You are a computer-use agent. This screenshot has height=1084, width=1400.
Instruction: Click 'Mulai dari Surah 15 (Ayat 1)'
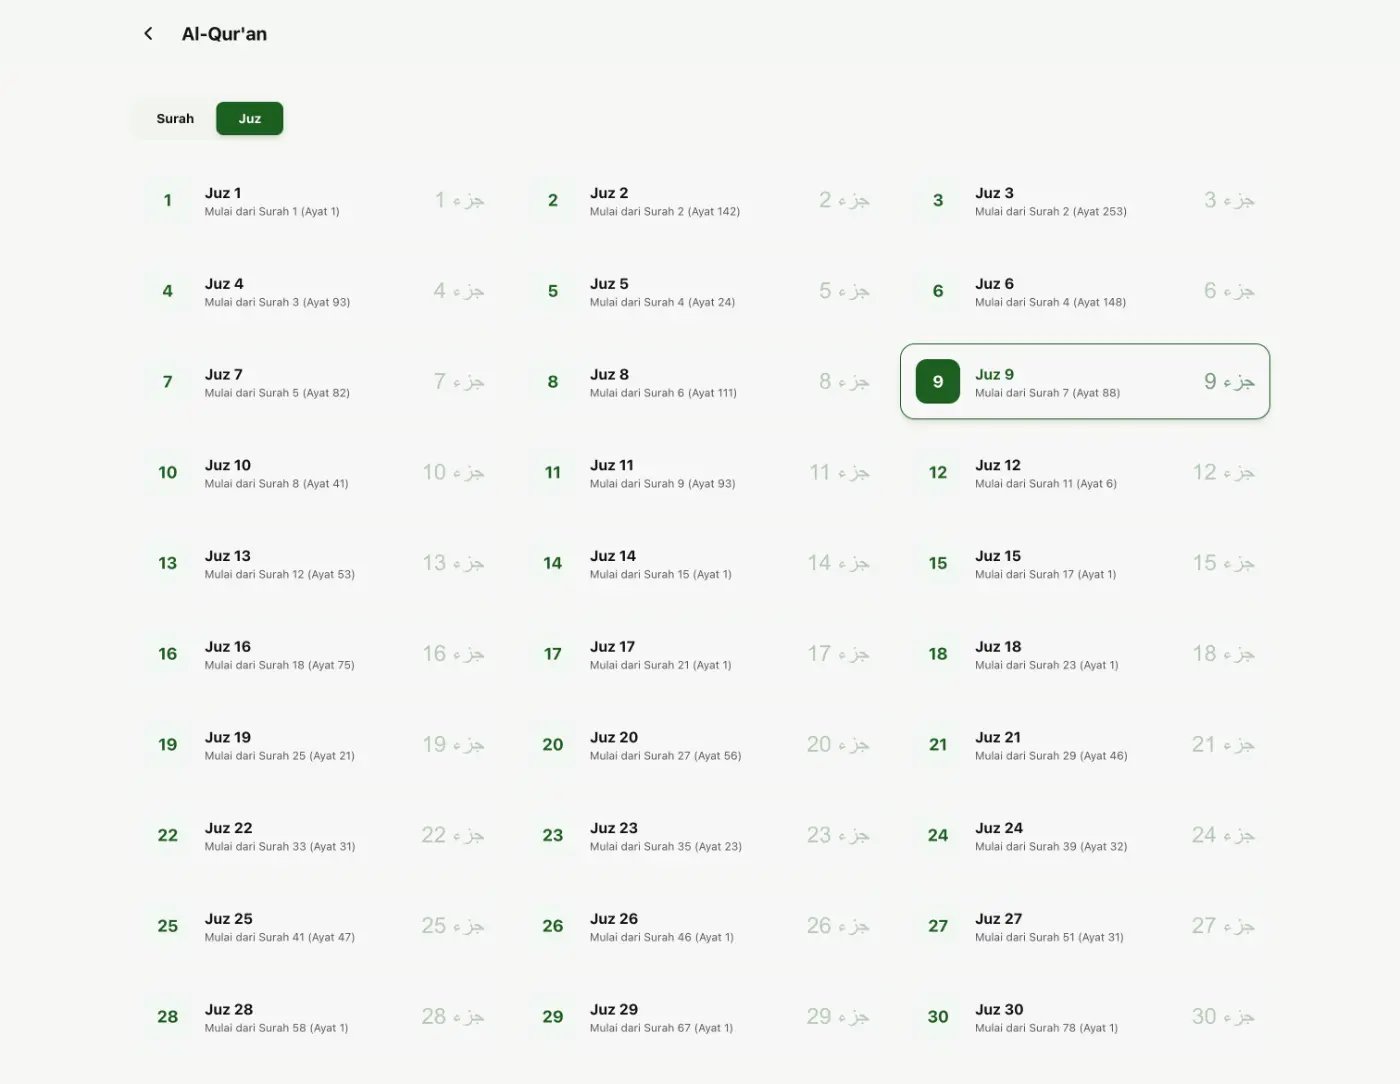[x=661, y=575]
